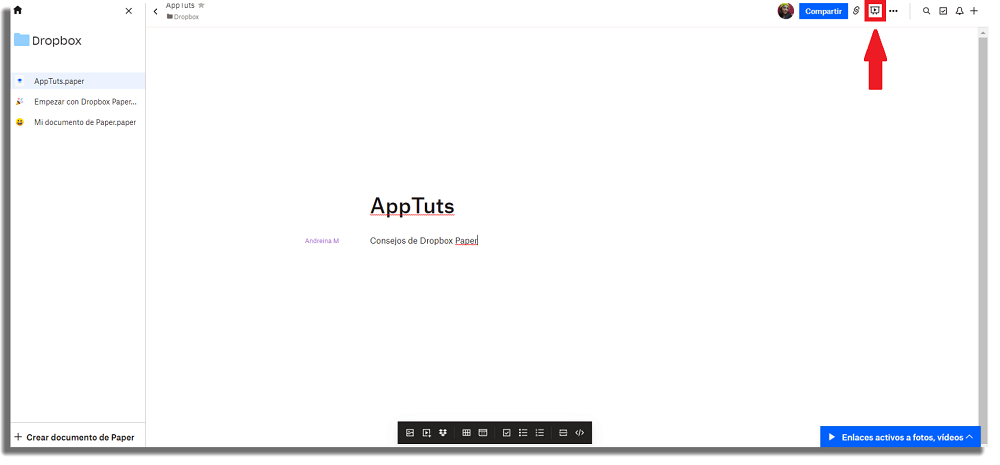Create new document with plus icon
The height and width of the screenshot is (465, 1000).
click(974, 11)
